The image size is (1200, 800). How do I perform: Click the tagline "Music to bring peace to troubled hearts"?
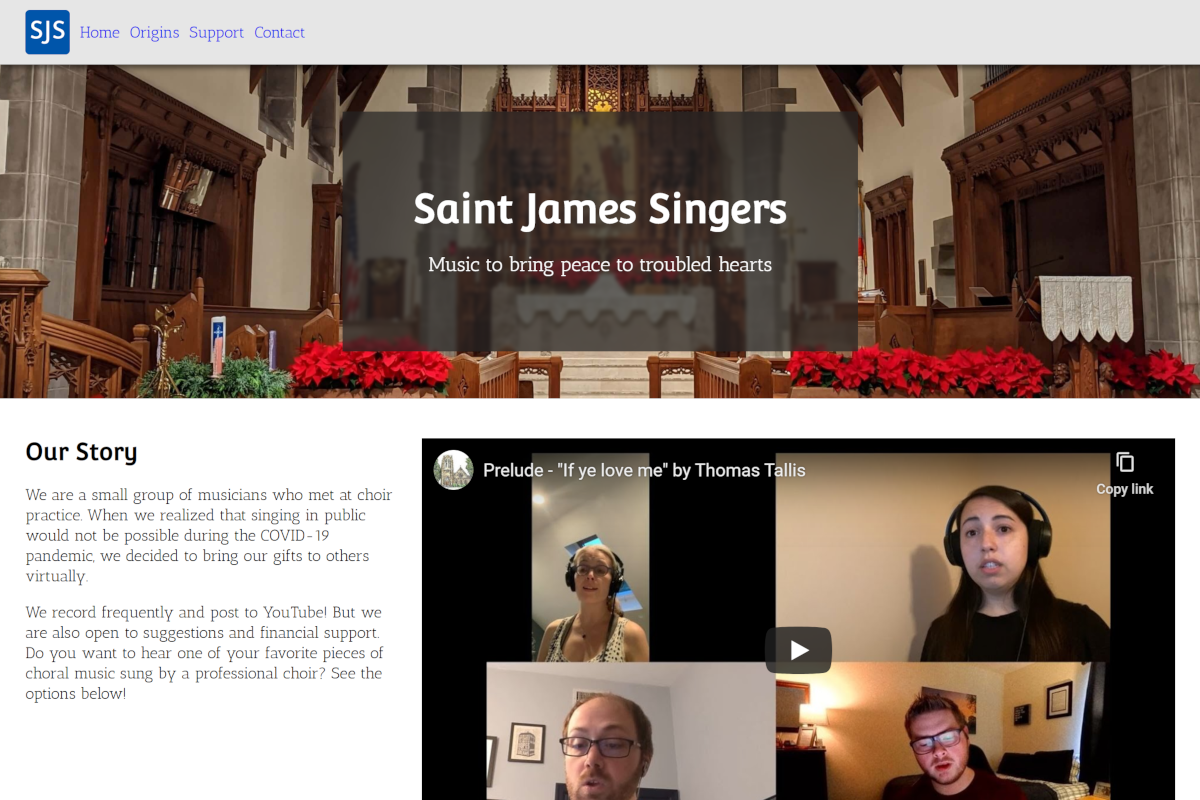pos(600,264)
